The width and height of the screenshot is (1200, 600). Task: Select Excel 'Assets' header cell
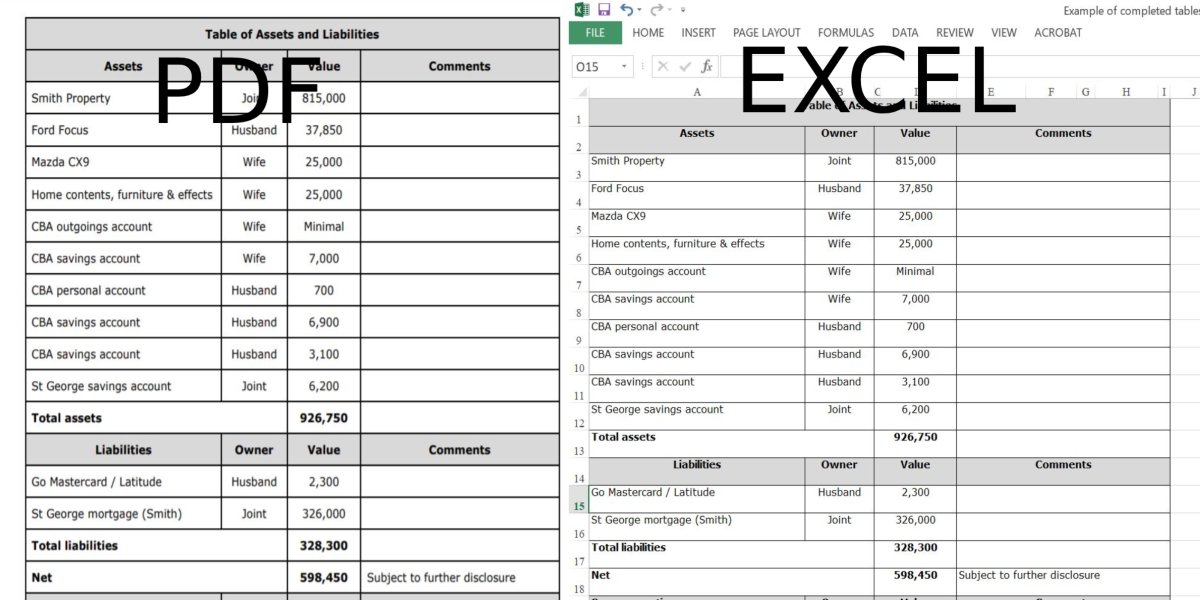[x=697, y=140]
